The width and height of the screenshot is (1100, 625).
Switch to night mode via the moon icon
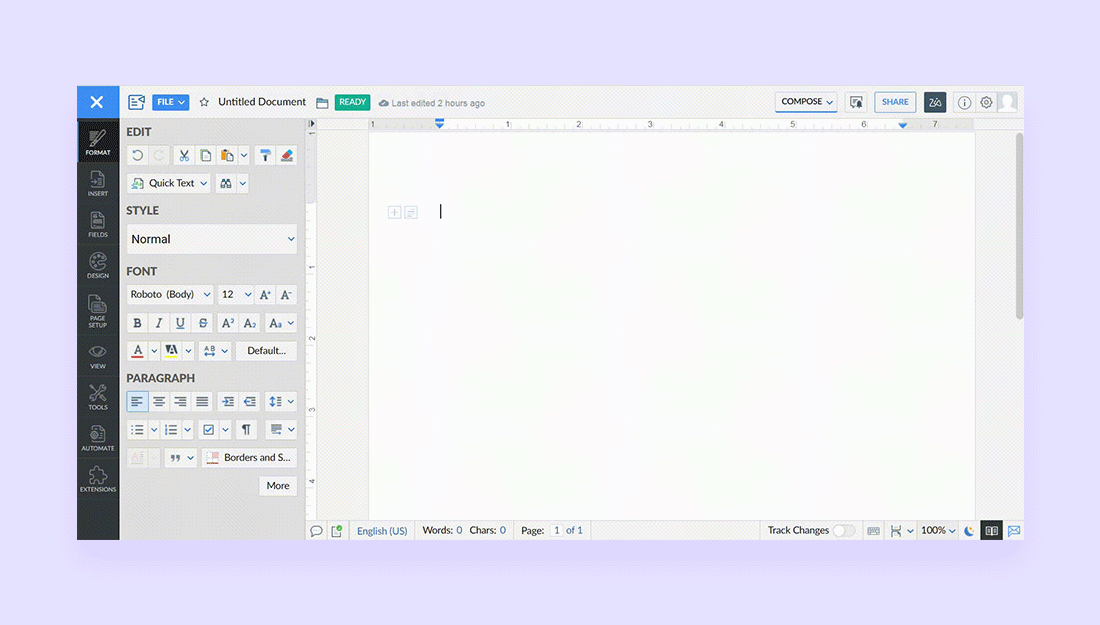tap(968, 530)
